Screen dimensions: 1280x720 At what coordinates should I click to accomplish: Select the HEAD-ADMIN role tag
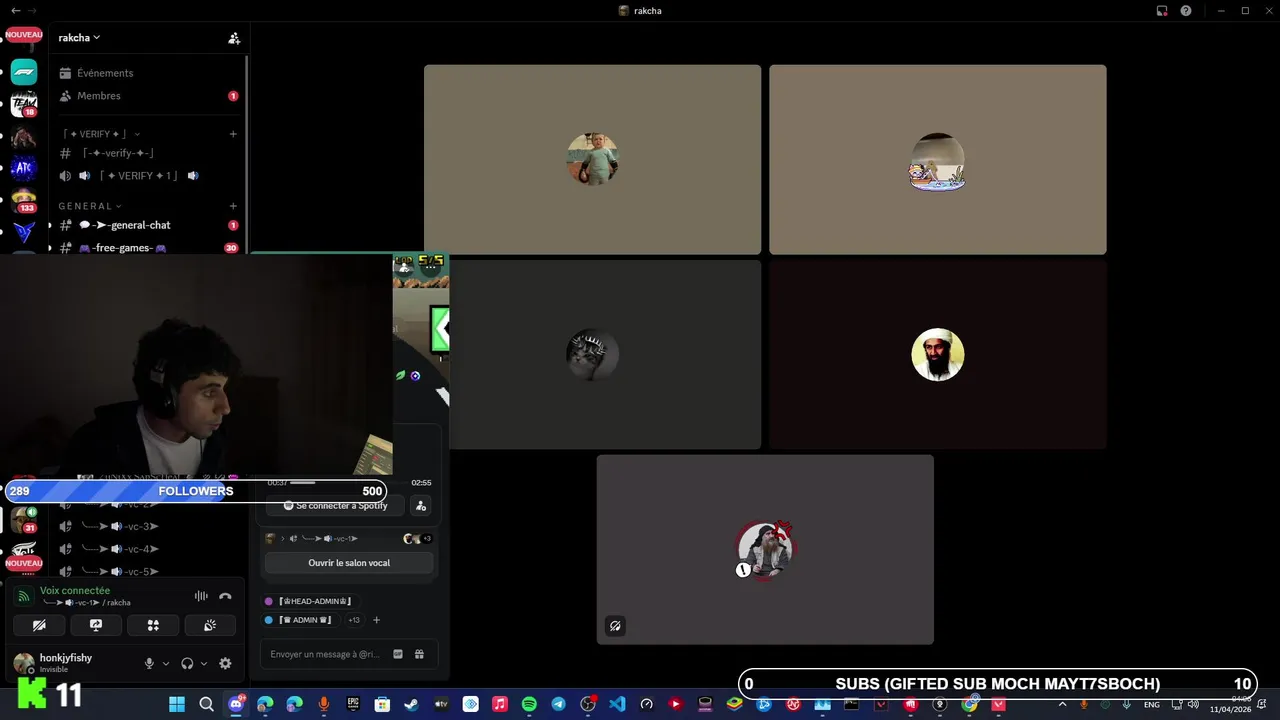coord(308,601)
